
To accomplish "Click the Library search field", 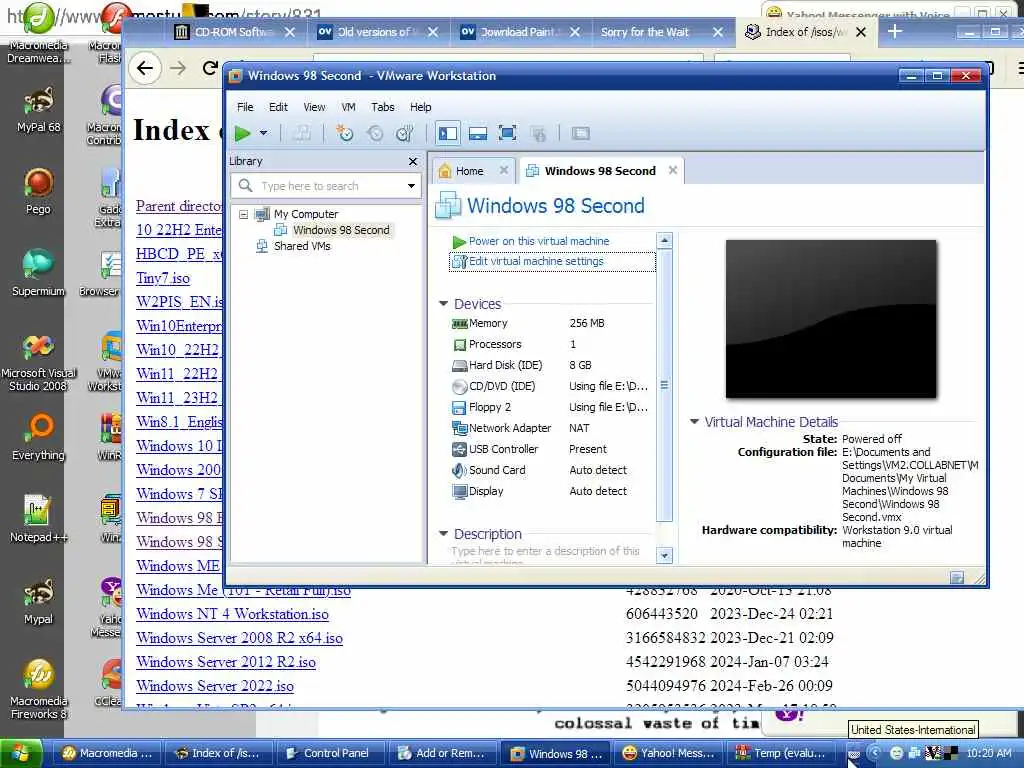I will tap(325, 186).
